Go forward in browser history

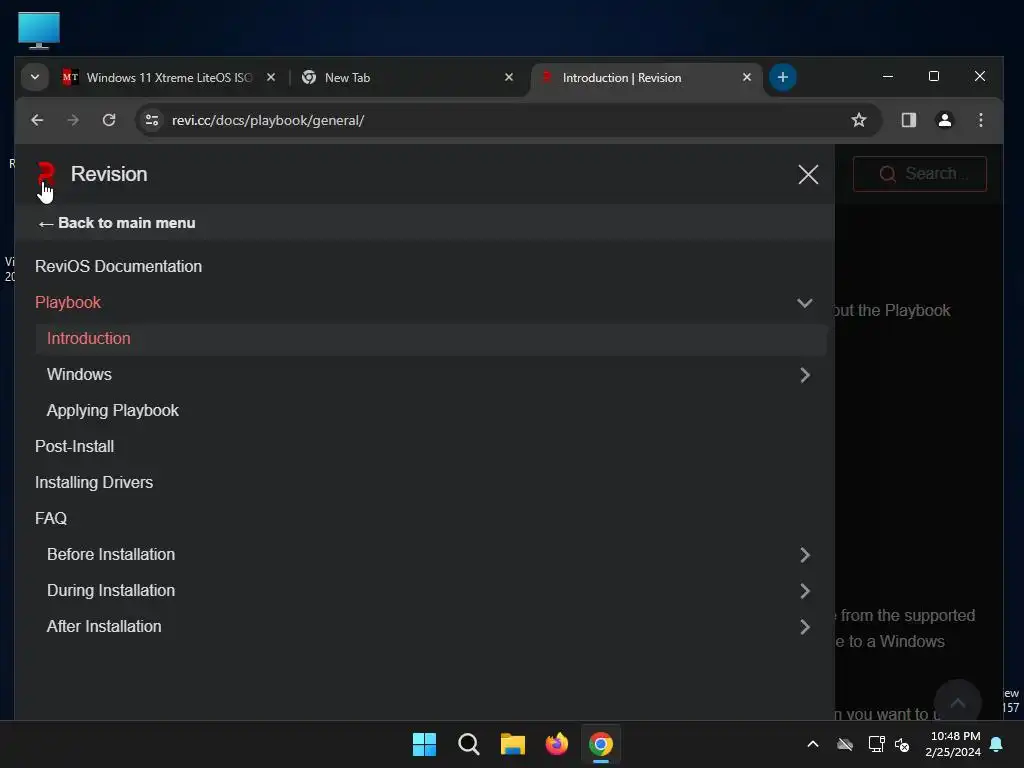pos(73,120)
